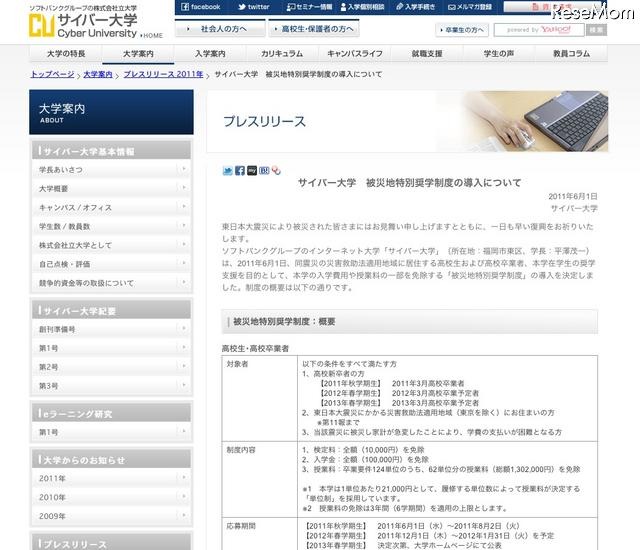Click the laptop photo in press release banner
The image size is (640, 550).
coord(535,121)
